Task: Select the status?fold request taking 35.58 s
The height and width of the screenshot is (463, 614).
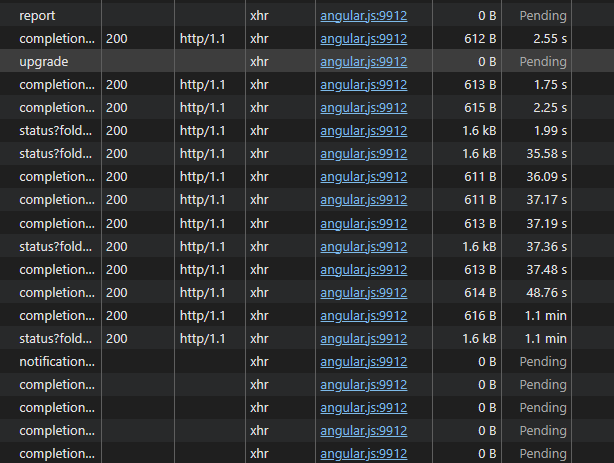Action: point(57,154)
